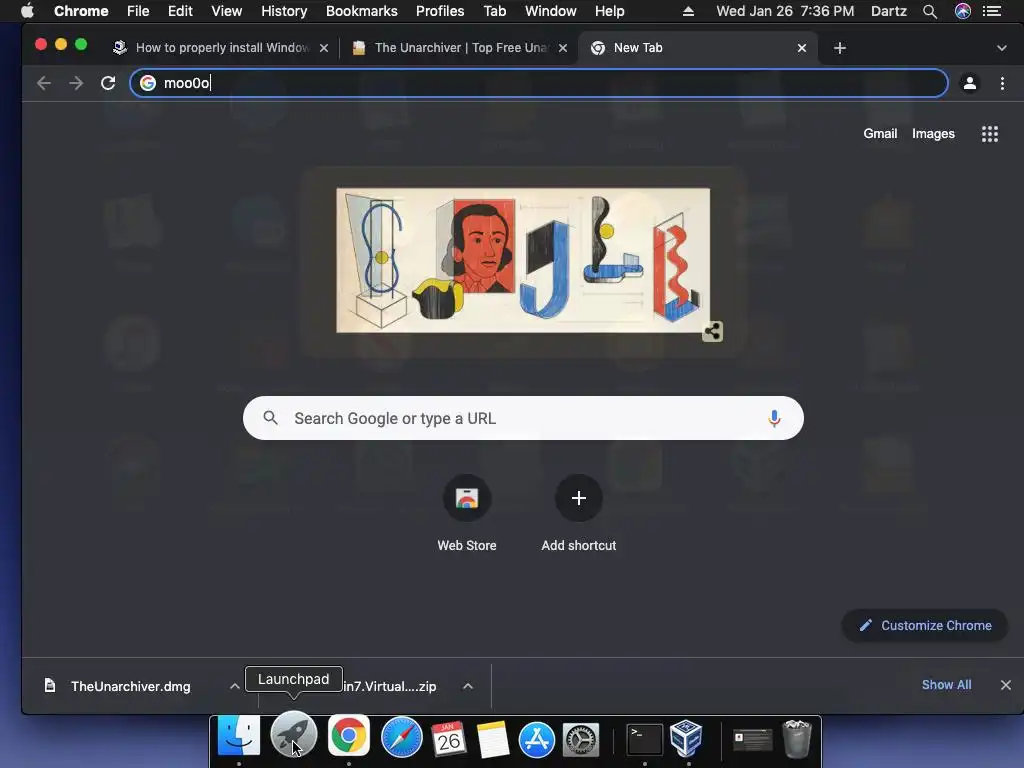Open Notification Center list icon

[x=993, y=11]
